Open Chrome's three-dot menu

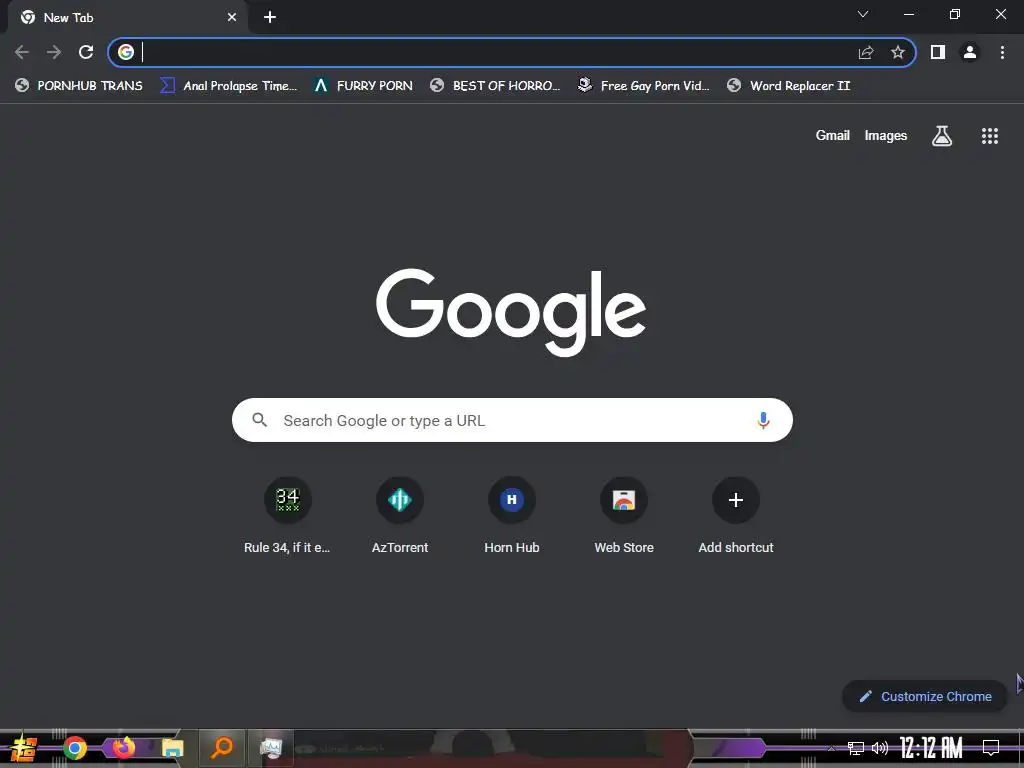click(1002, 52)
